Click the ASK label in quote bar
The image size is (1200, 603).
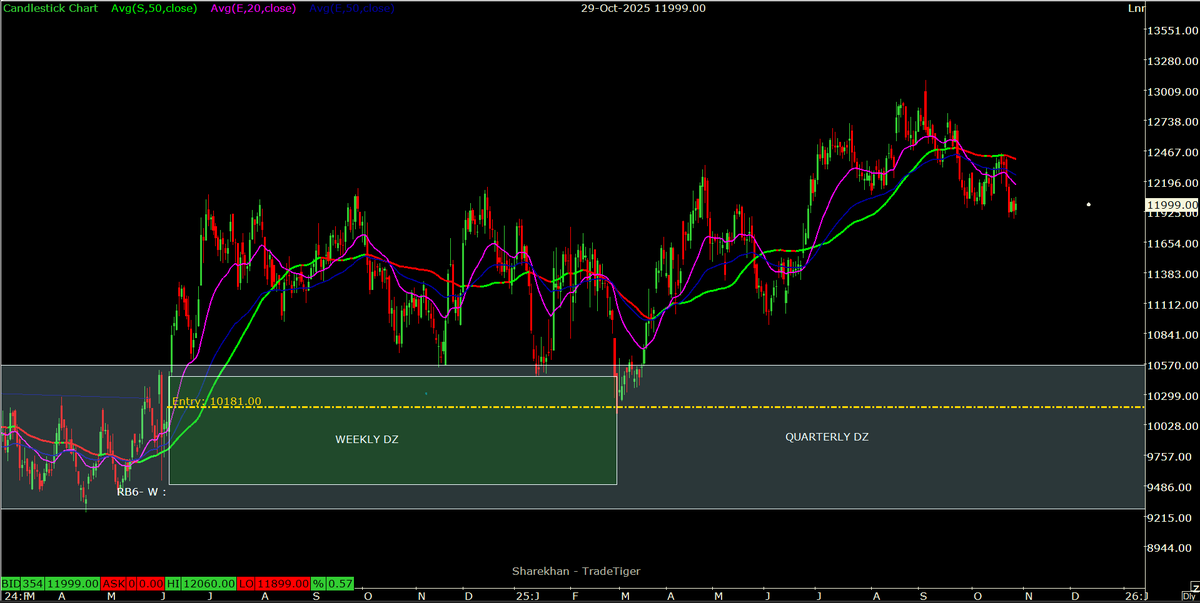[x=114, y=583]
